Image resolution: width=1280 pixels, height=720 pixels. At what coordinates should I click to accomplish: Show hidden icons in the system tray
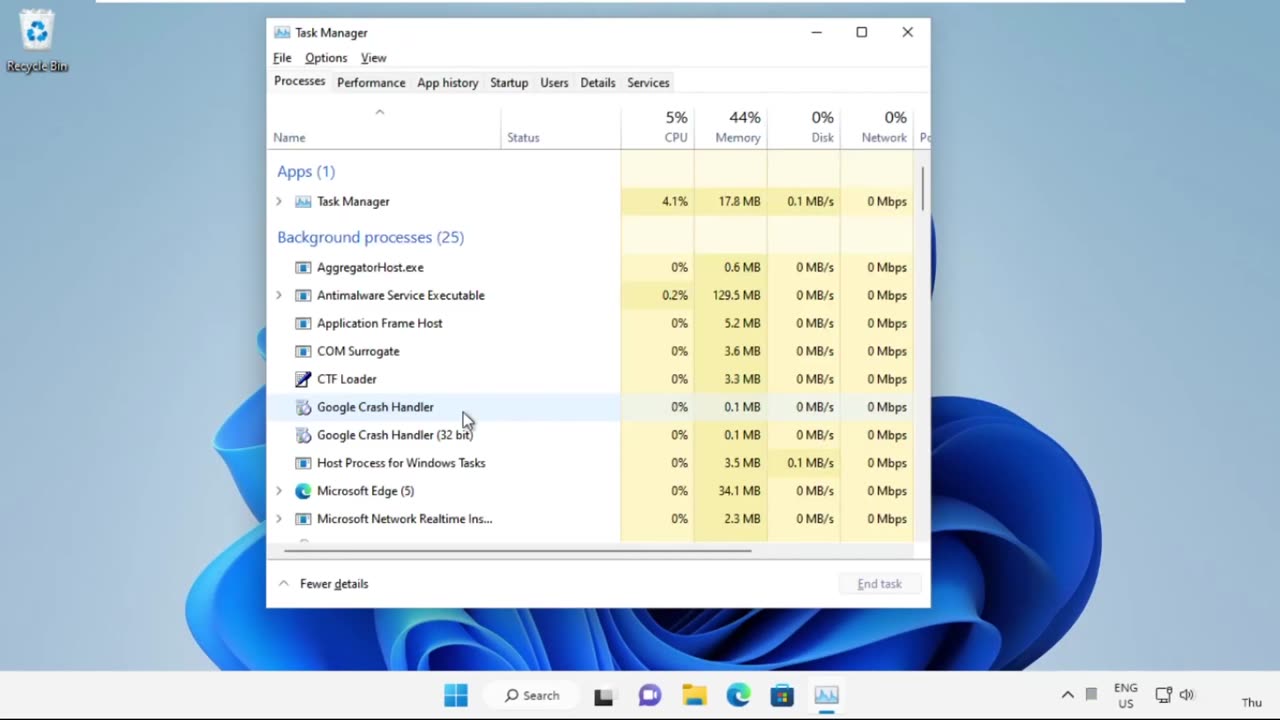(x=1067, y=695)
